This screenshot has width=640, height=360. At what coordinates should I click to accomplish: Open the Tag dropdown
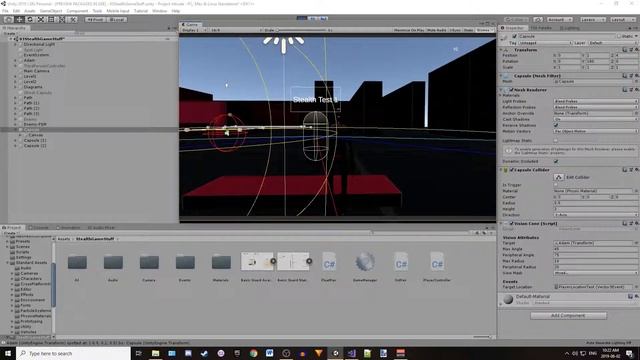[x=544, y=43]
